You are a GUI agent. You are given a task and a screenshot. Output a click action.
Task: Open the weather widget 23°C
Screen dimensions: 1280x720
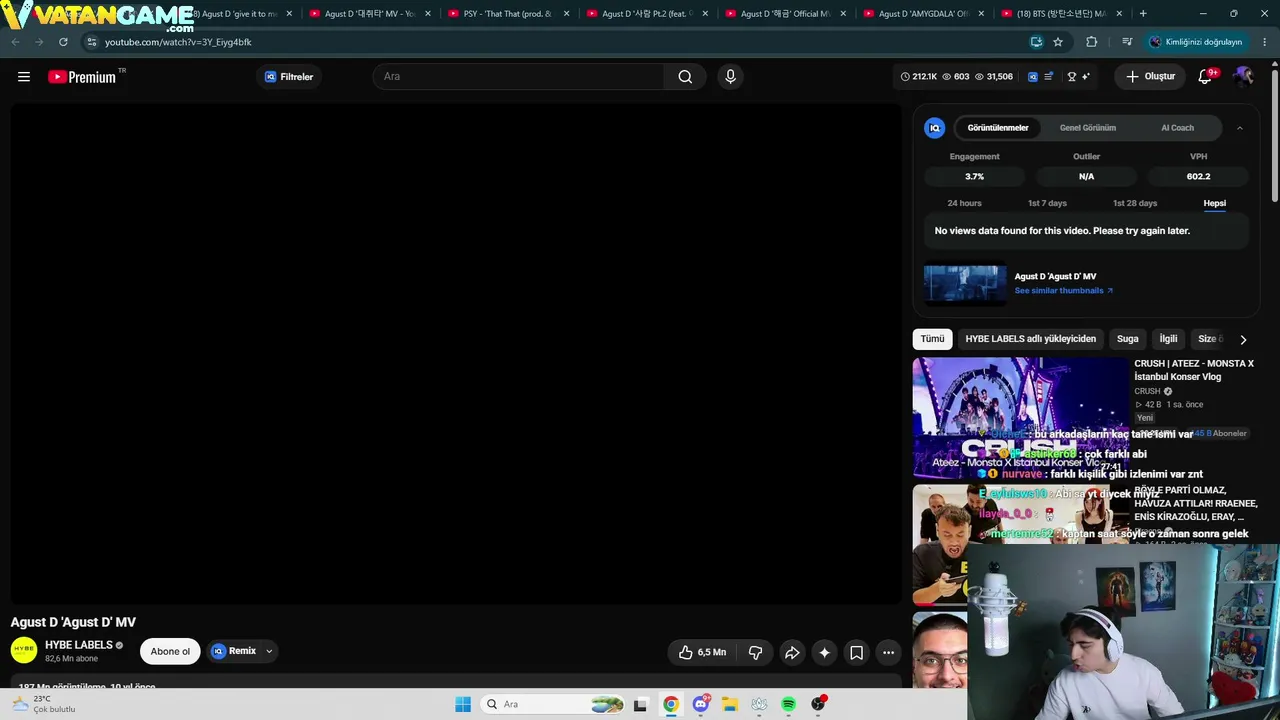pos(44,704)
